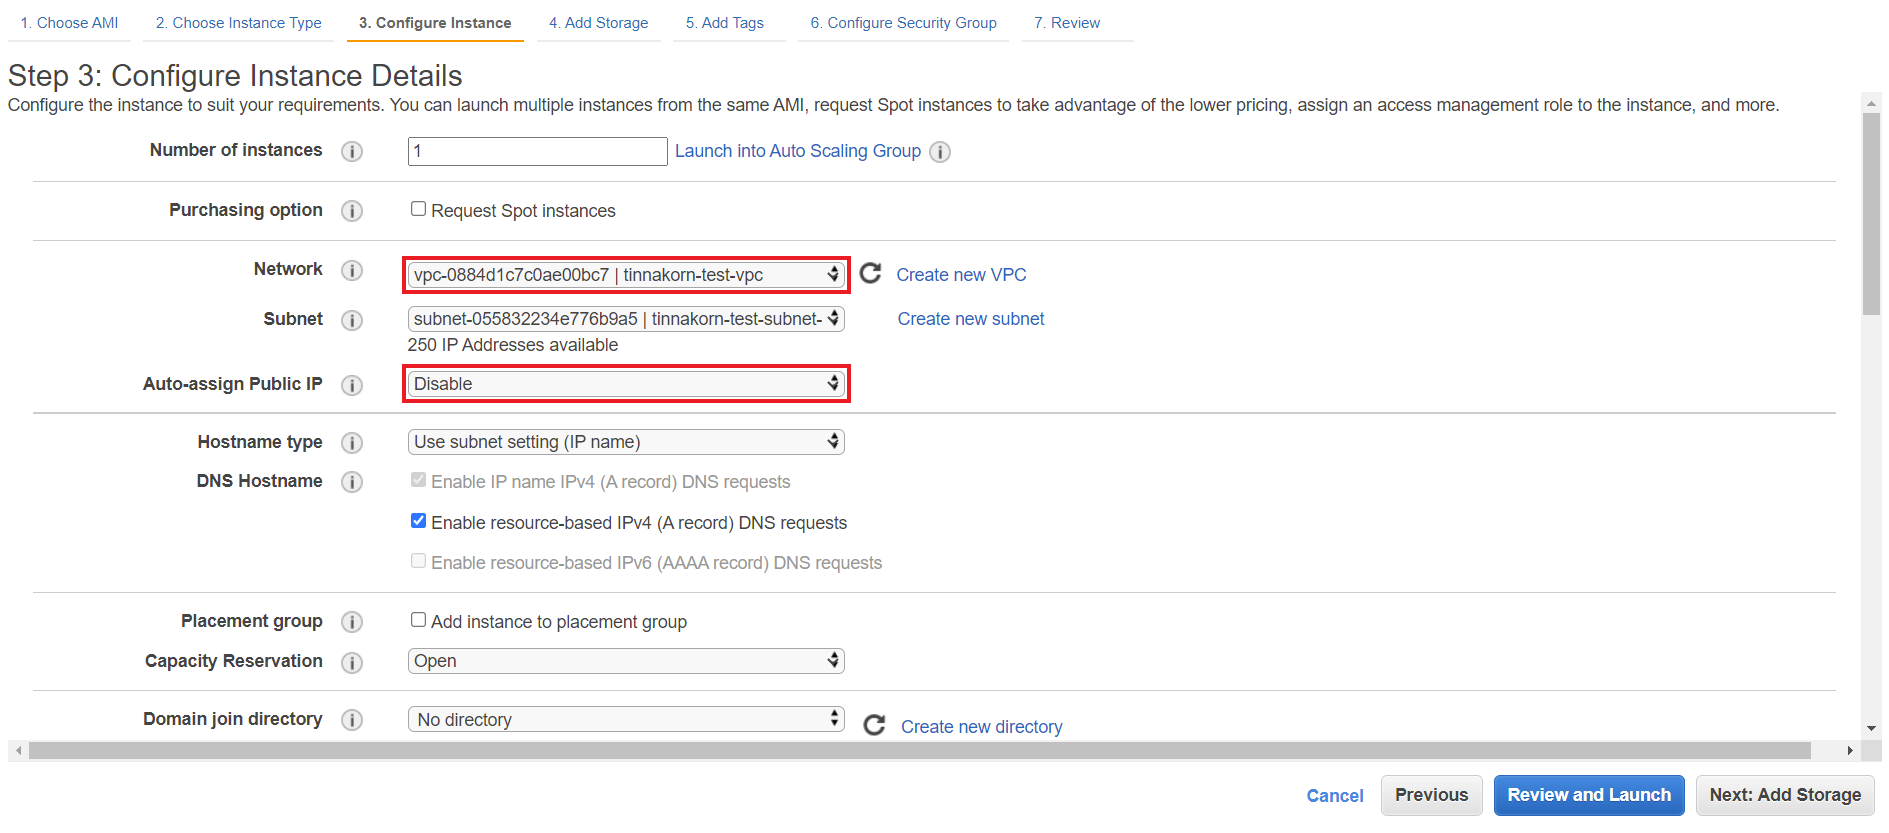The width and height of the screenshot is (1889, 833).
Task: Click info icon next to Placement group
Action: click(352, 622)
